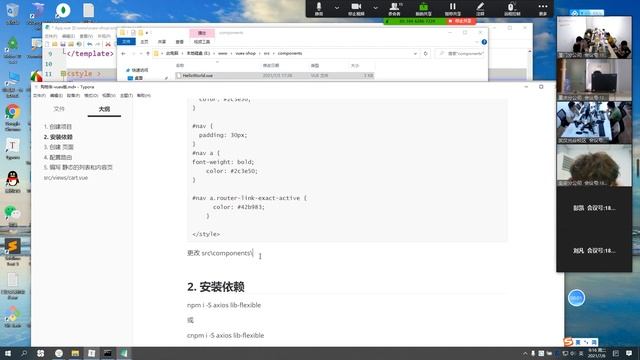The height and width of the screenshot is (360, 640).
Task: Go to outline item 4. 配置路由
Action: click(x=58, y=157)
